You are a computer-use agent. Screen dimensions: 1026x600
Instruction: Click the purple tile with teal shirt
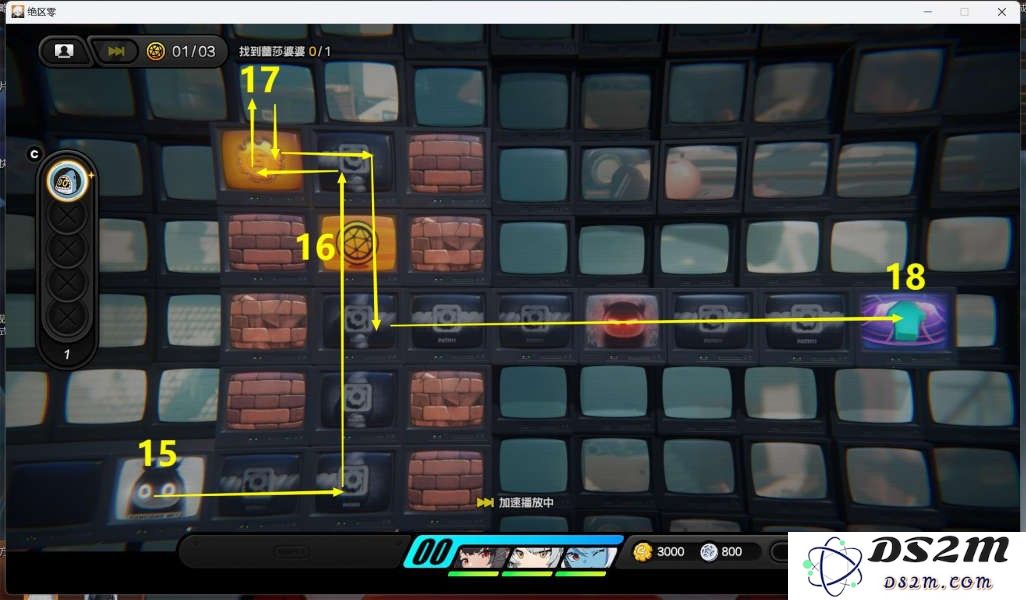[x=904, y=321]
